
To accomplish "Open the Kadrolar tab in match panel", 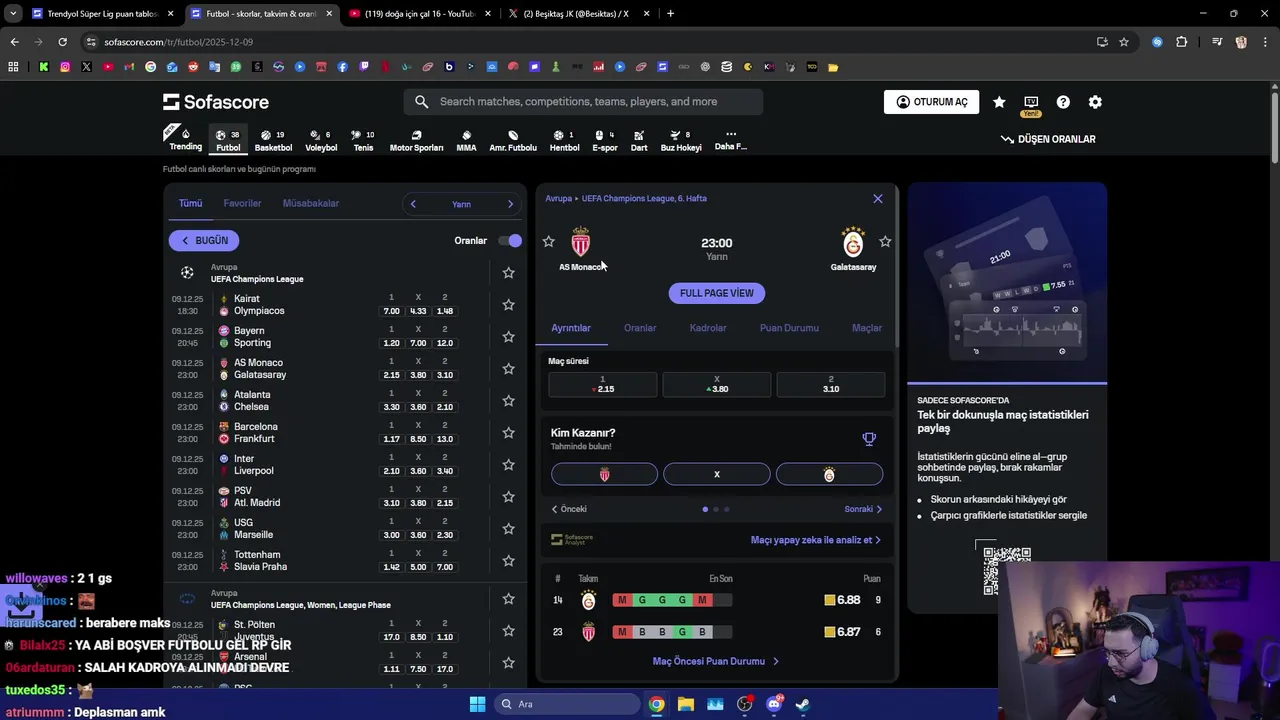I will [708, 328].
